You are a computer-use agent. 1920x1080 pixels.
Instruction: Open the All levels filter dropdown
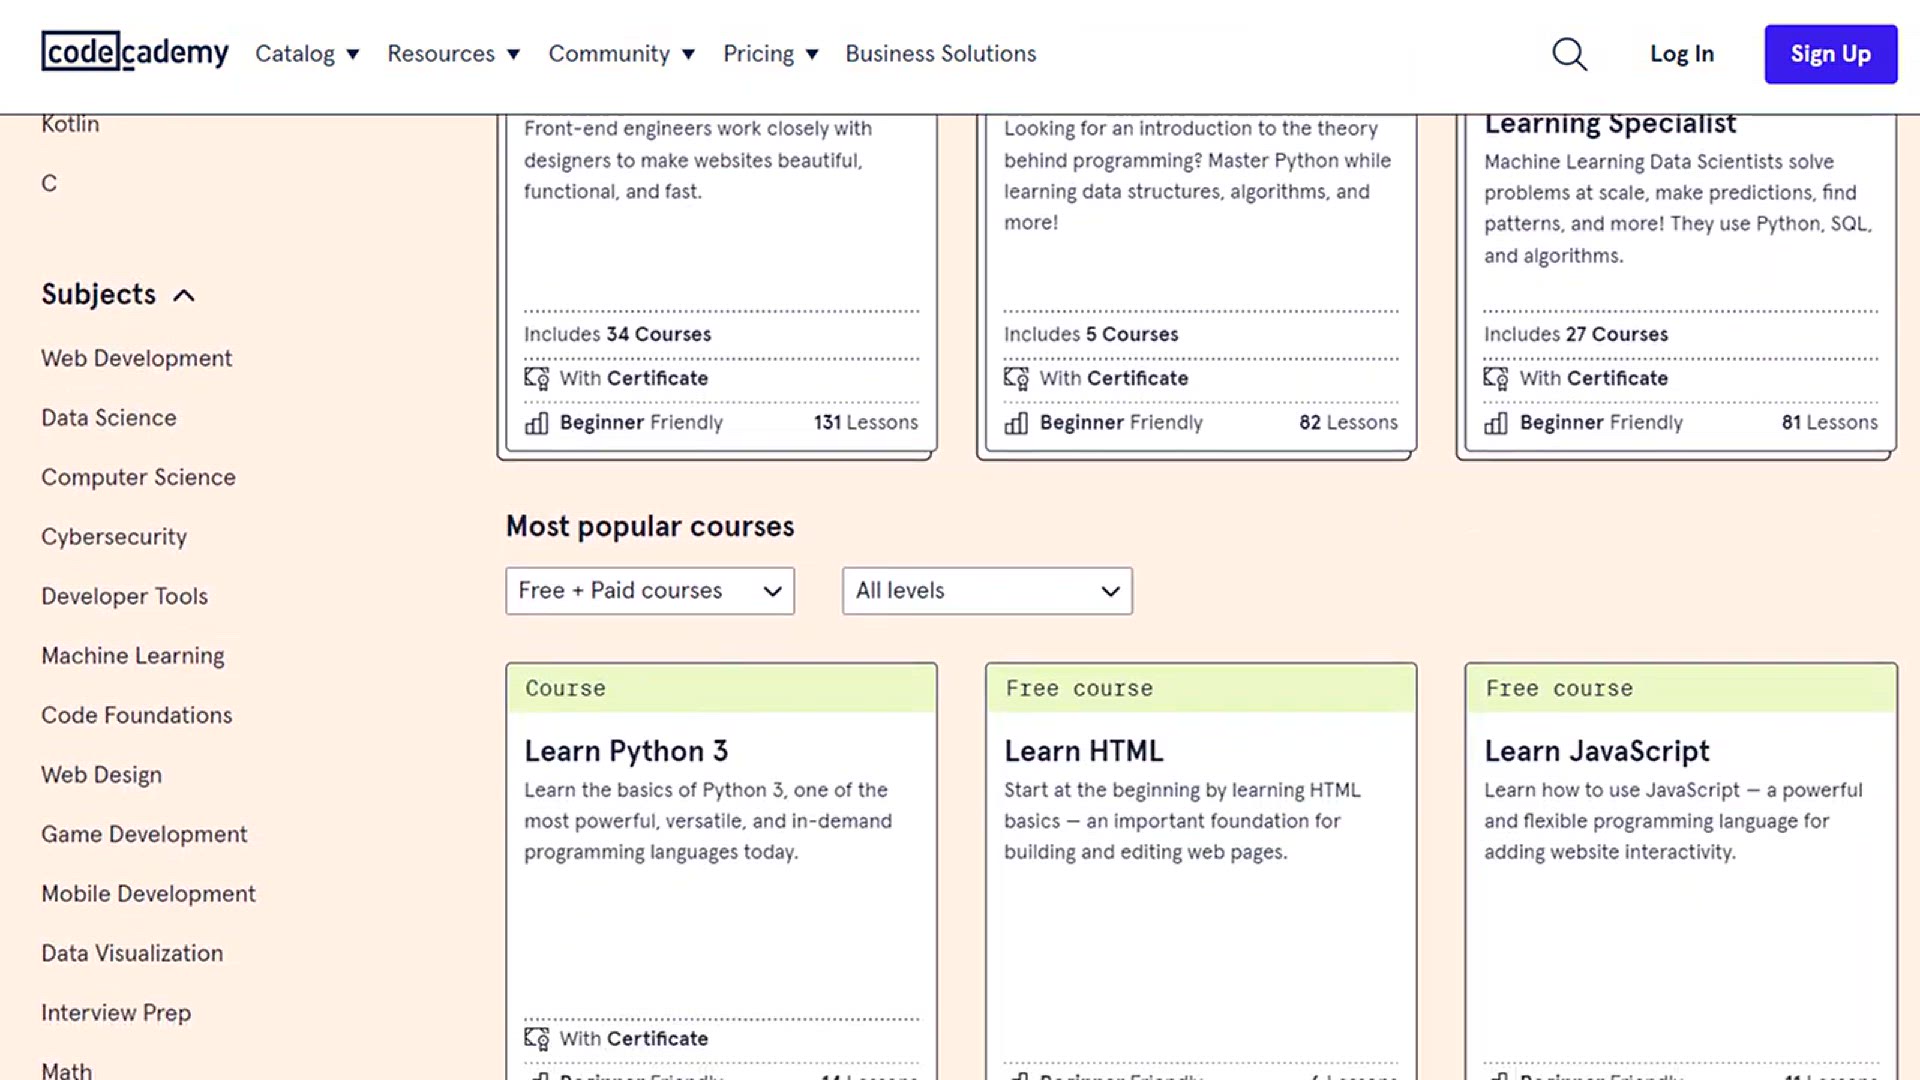(x=987, y=591)
